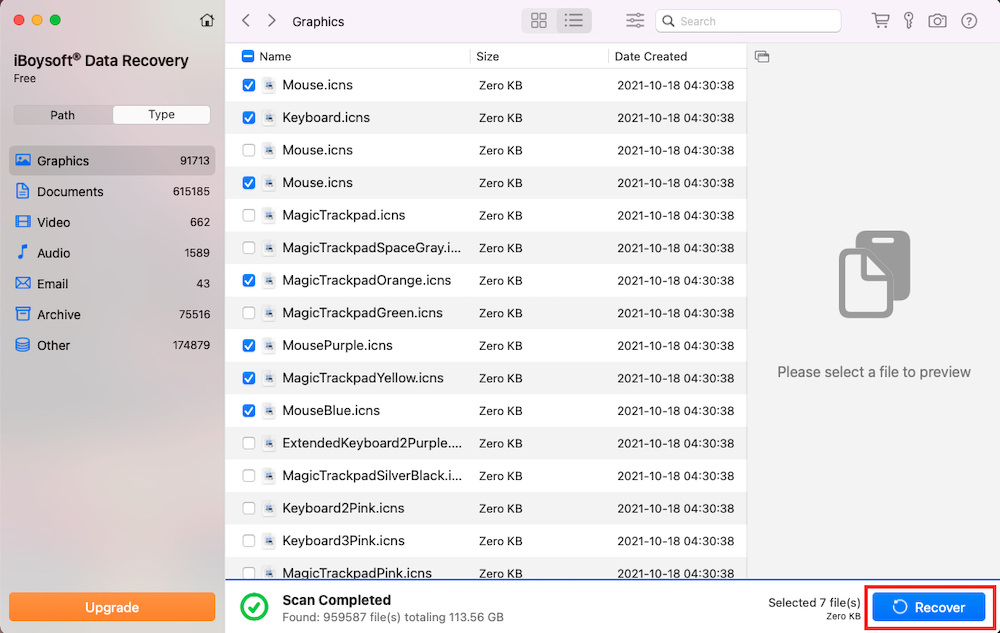Select the file name ExtendedKeyboard2Purple
The image size is (1000, 633).
(372, 443)
